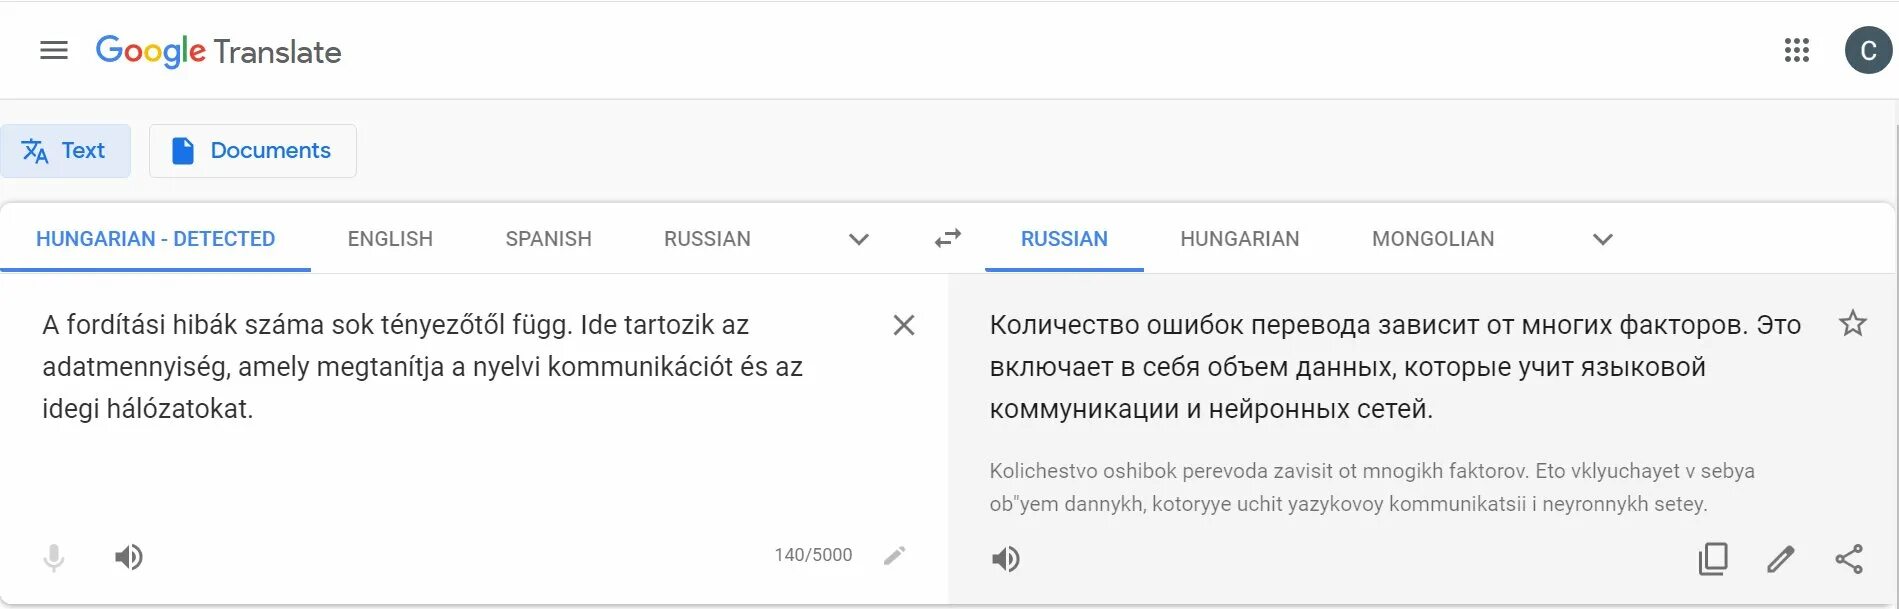Select Hungarian as target language

(x=1239, y=239)
